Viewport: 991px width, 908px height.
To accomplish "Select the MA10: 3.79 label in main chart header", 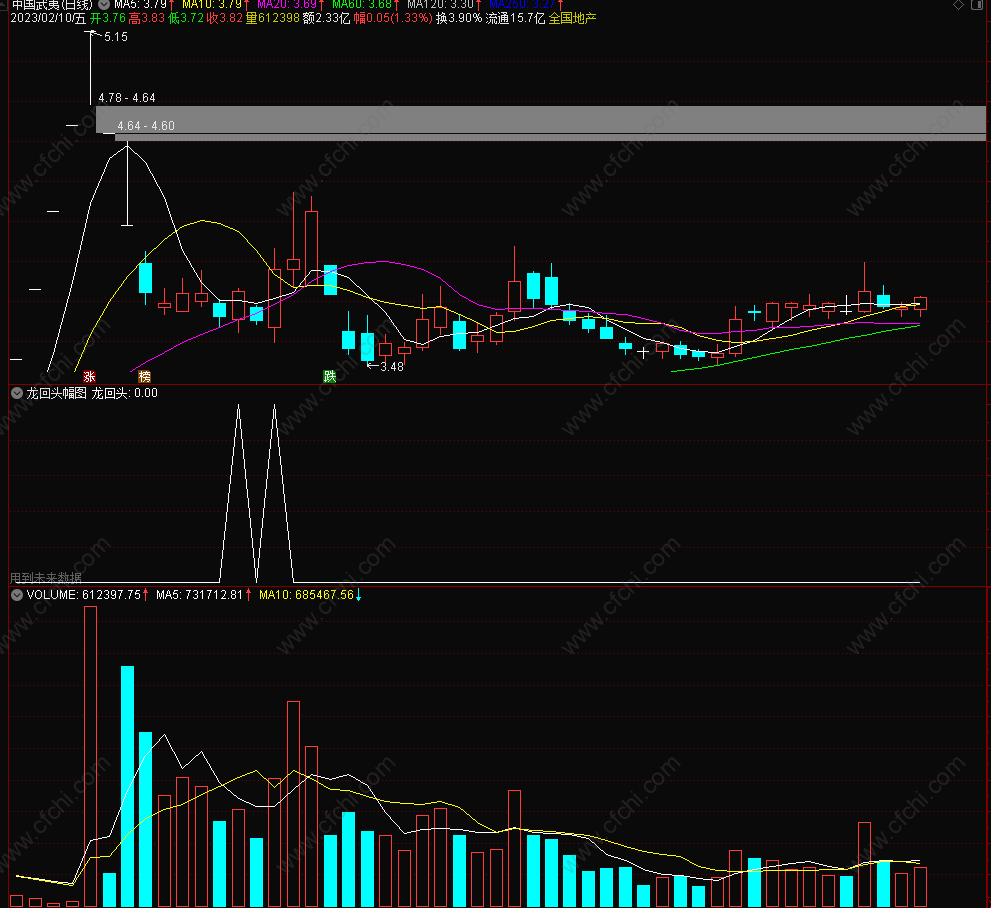I will 212,4.
